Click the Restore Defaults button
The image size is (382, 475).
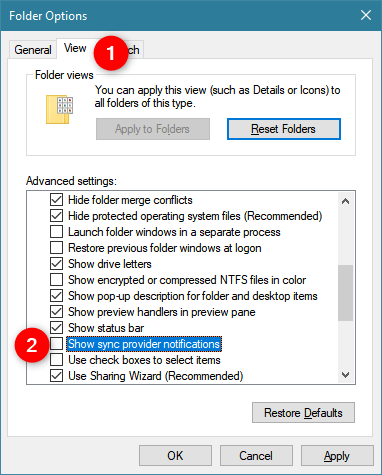pos(303,413)
